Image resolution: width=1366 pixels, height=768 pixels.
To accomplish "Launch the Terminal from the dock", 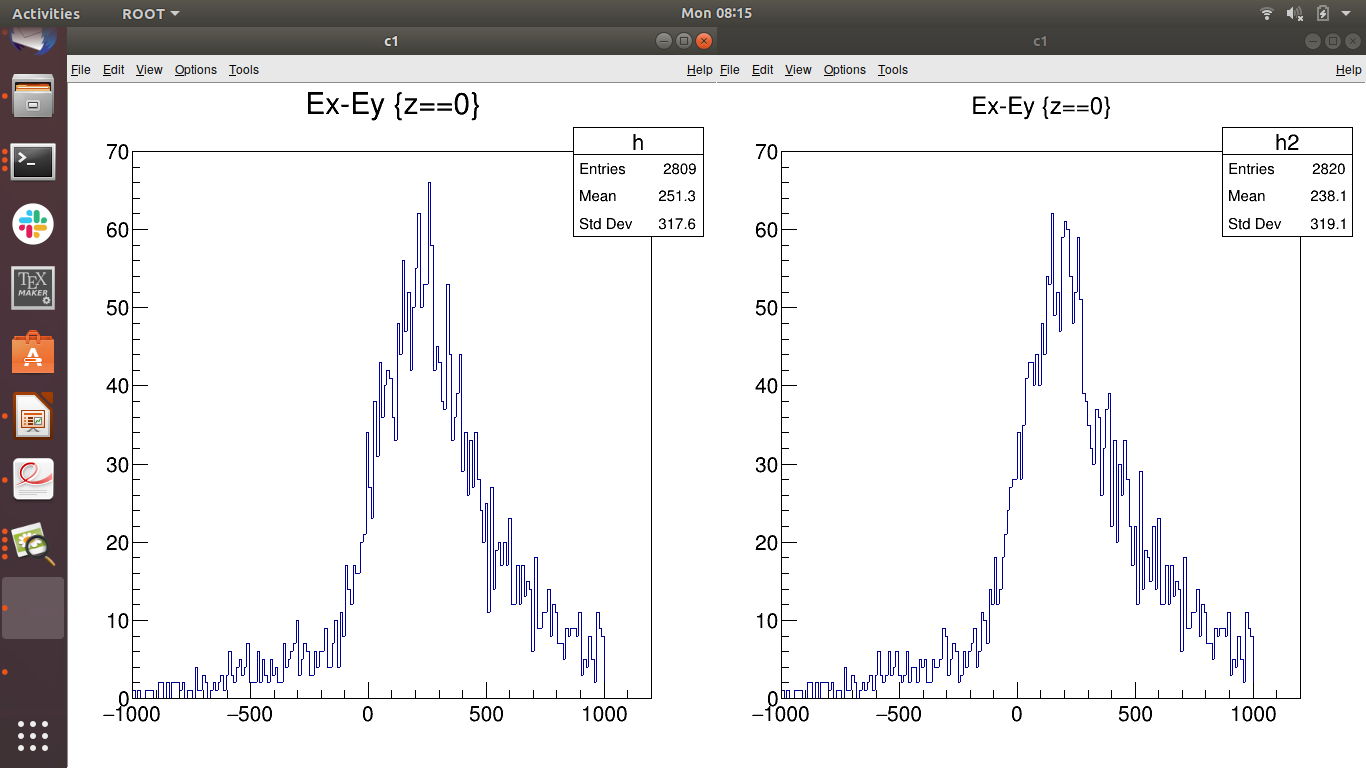I will [33, 161].
